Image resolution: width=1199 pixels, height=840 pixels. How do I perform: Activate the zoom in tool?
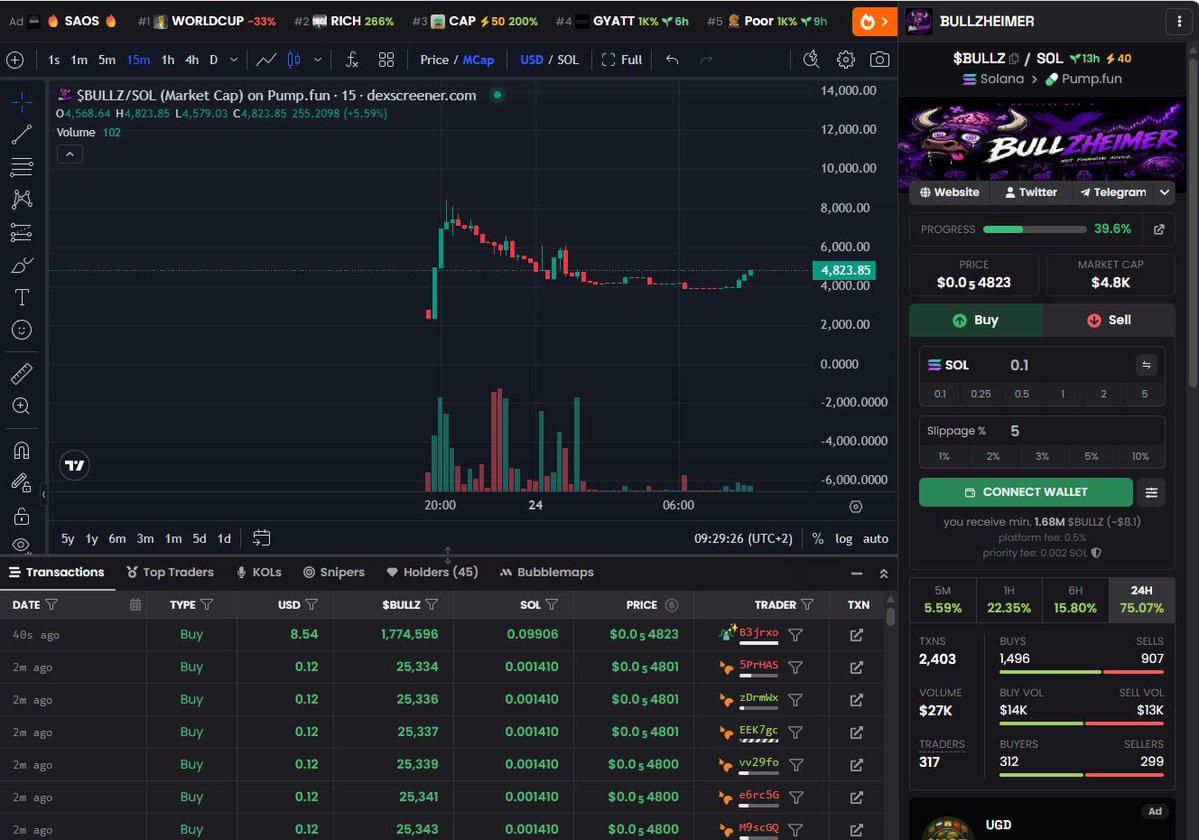tap(21, 406)
